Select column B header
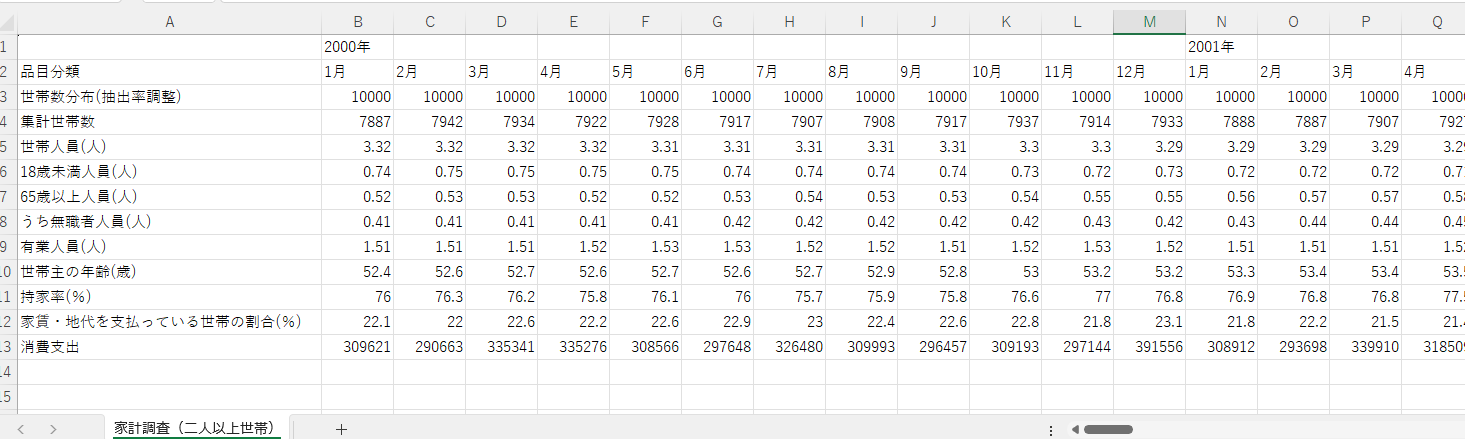Screen dimensions: 1465x439 point(358,22)
